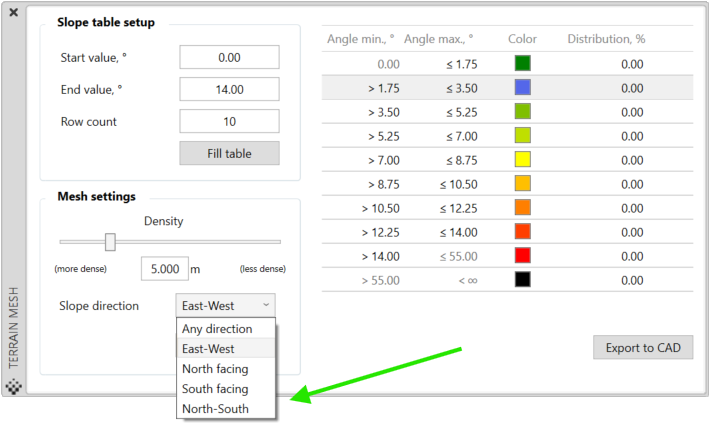
Task: Click the Start value input field
Action: click(229, 57)
